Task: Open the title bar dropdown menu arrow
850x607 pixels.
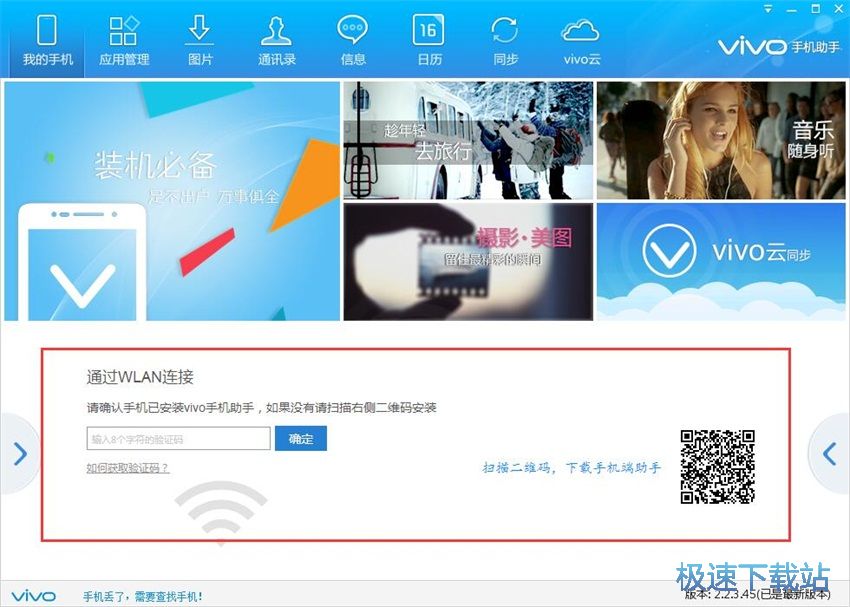Action: 768,9
